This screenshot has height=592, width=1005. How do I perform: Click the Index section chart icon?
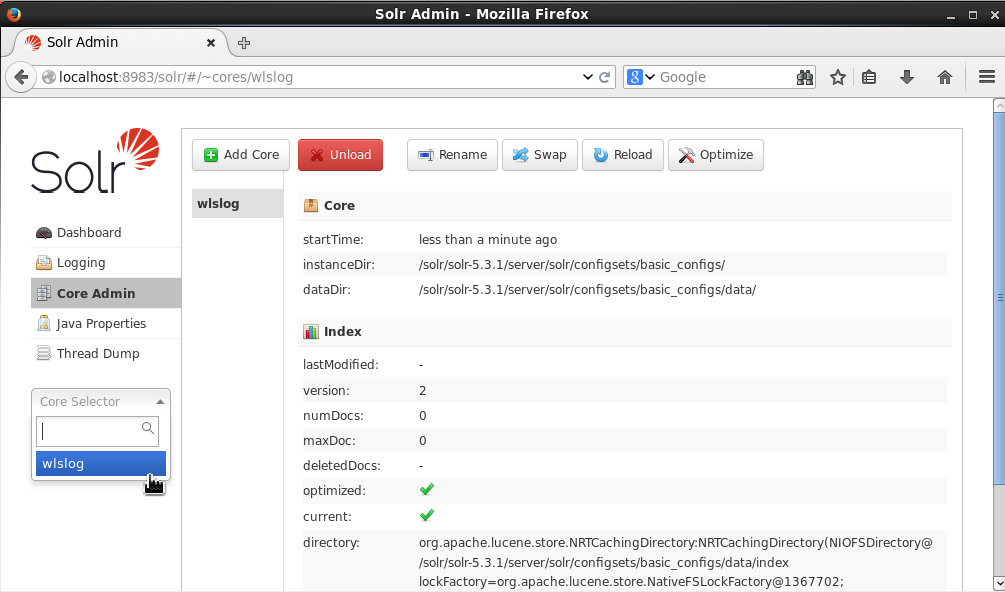coord(311,331)
